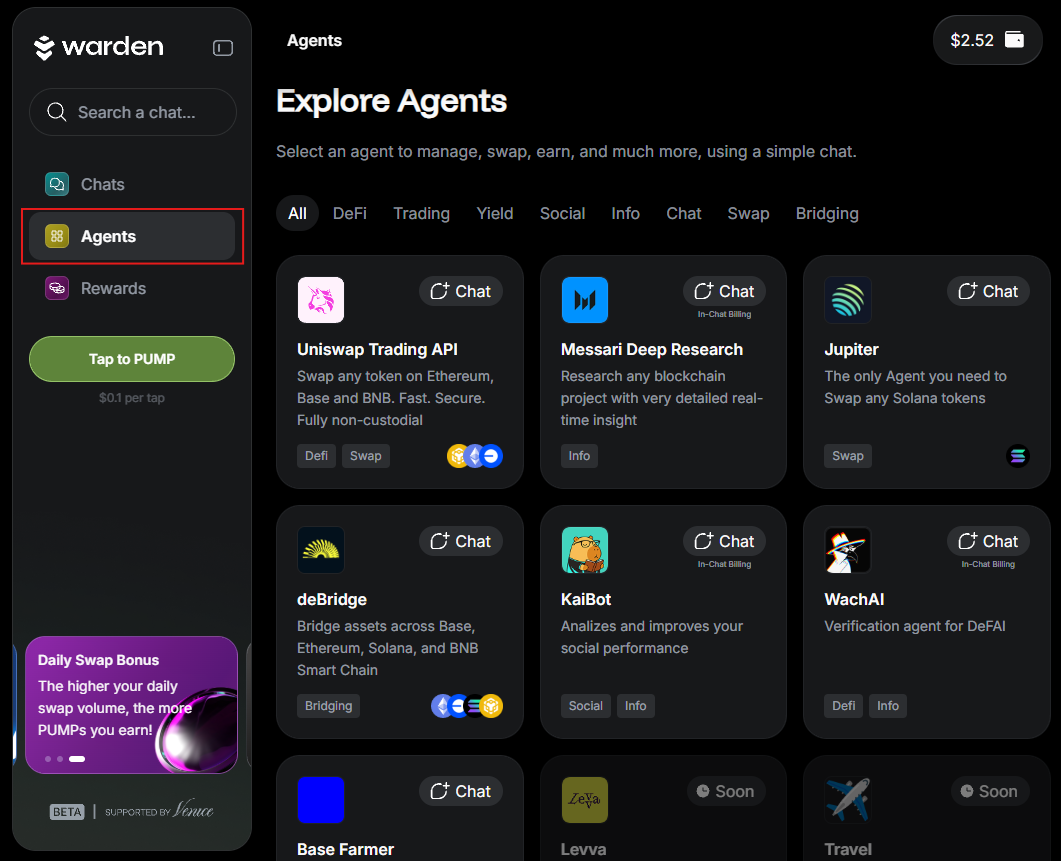Click the Soon button on the Levva card
This screenshot has height=861, width=1061.
point(726,791)
